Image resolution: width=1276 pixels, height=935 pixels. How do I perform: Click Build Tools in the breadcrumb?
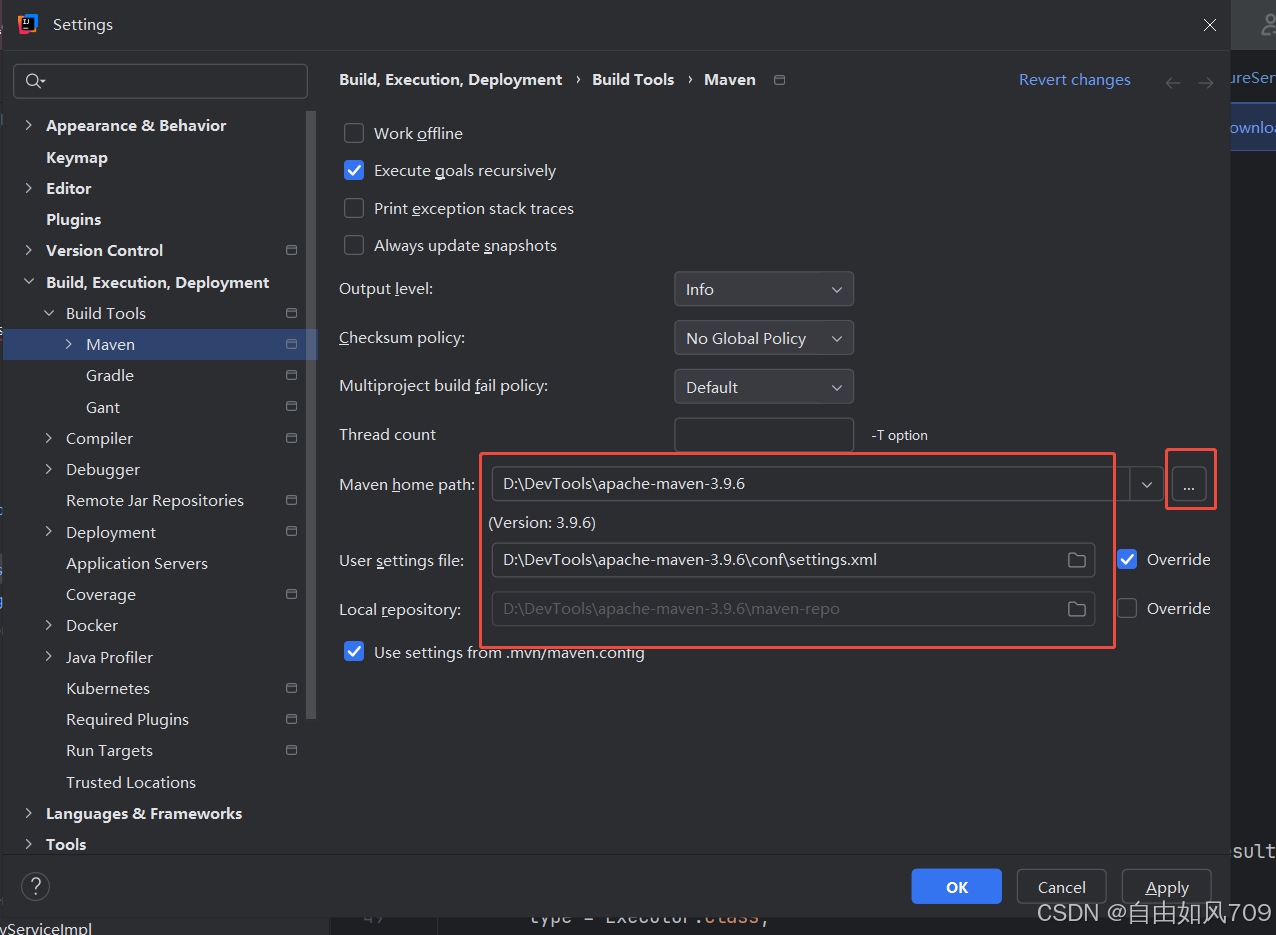tap(633, 80)
